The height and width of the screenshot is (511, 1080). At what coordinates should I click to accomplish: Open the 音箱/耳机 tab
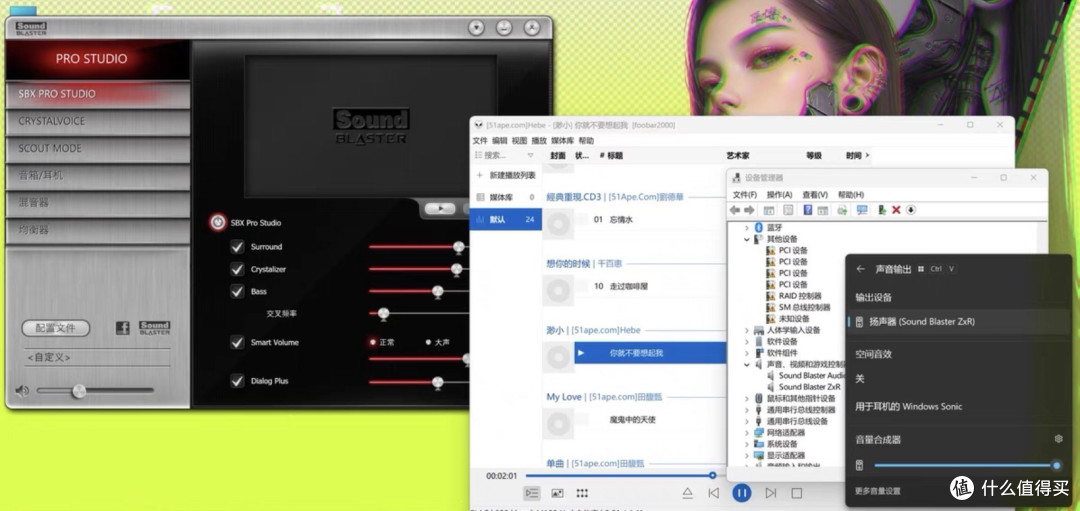pyautogui.click(x=97, y=176)
